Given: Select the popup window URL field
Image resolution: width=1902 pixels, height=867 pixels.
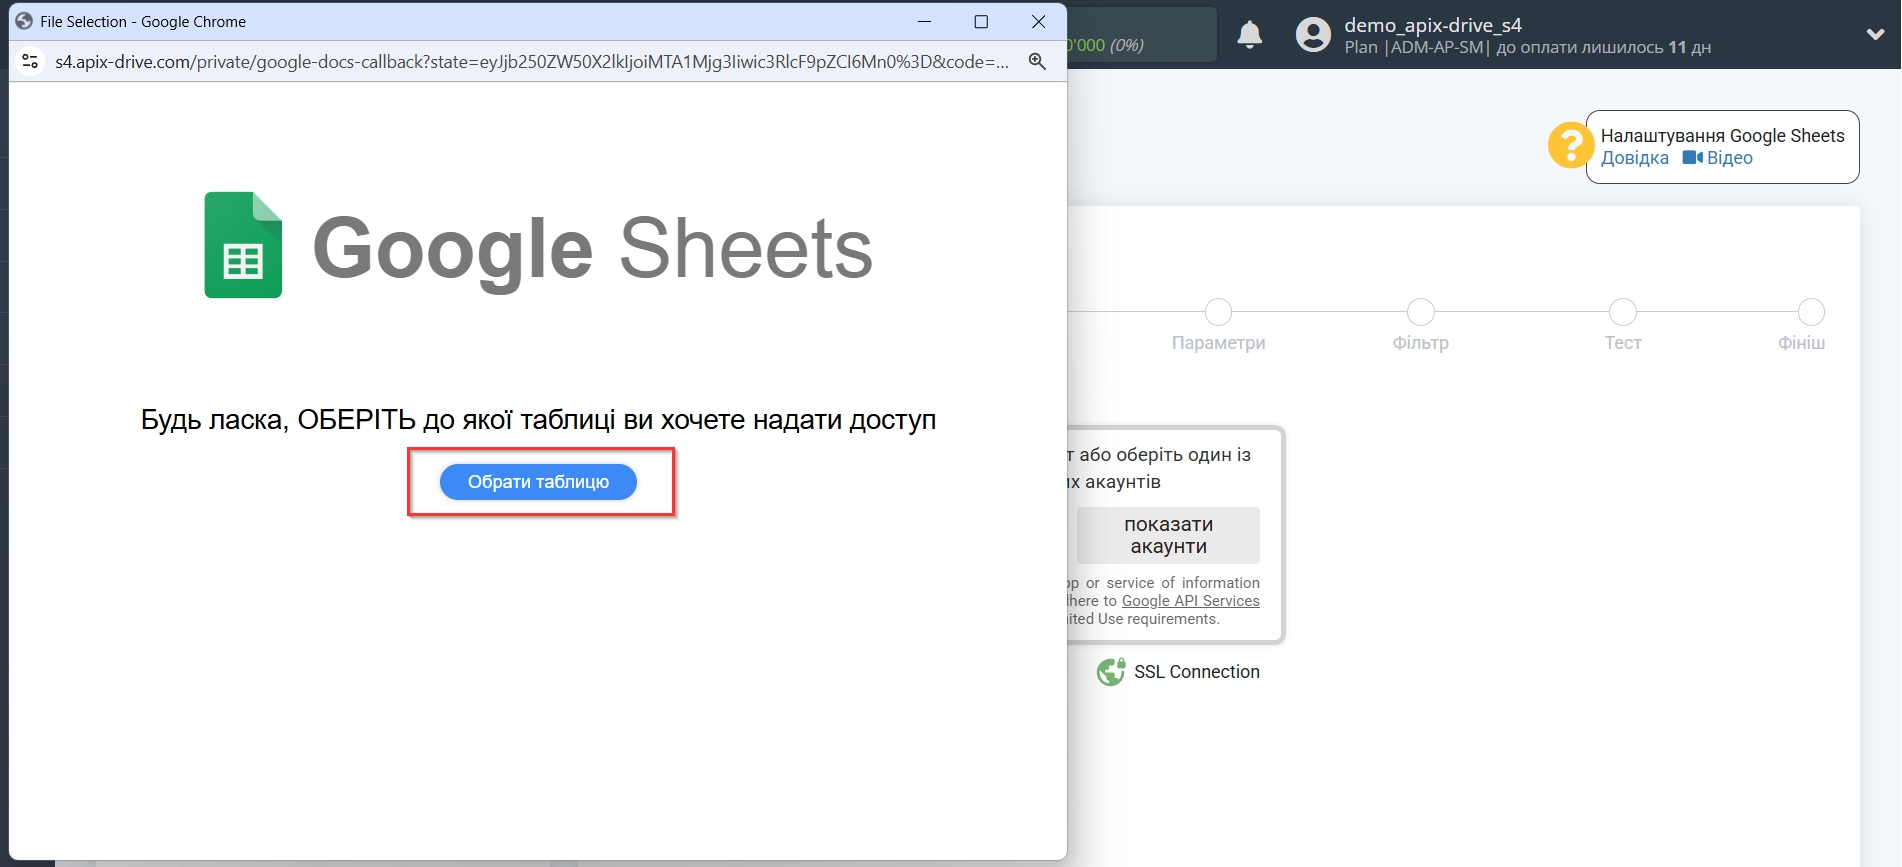Looking at the screenshot, I should click(532, 62).
